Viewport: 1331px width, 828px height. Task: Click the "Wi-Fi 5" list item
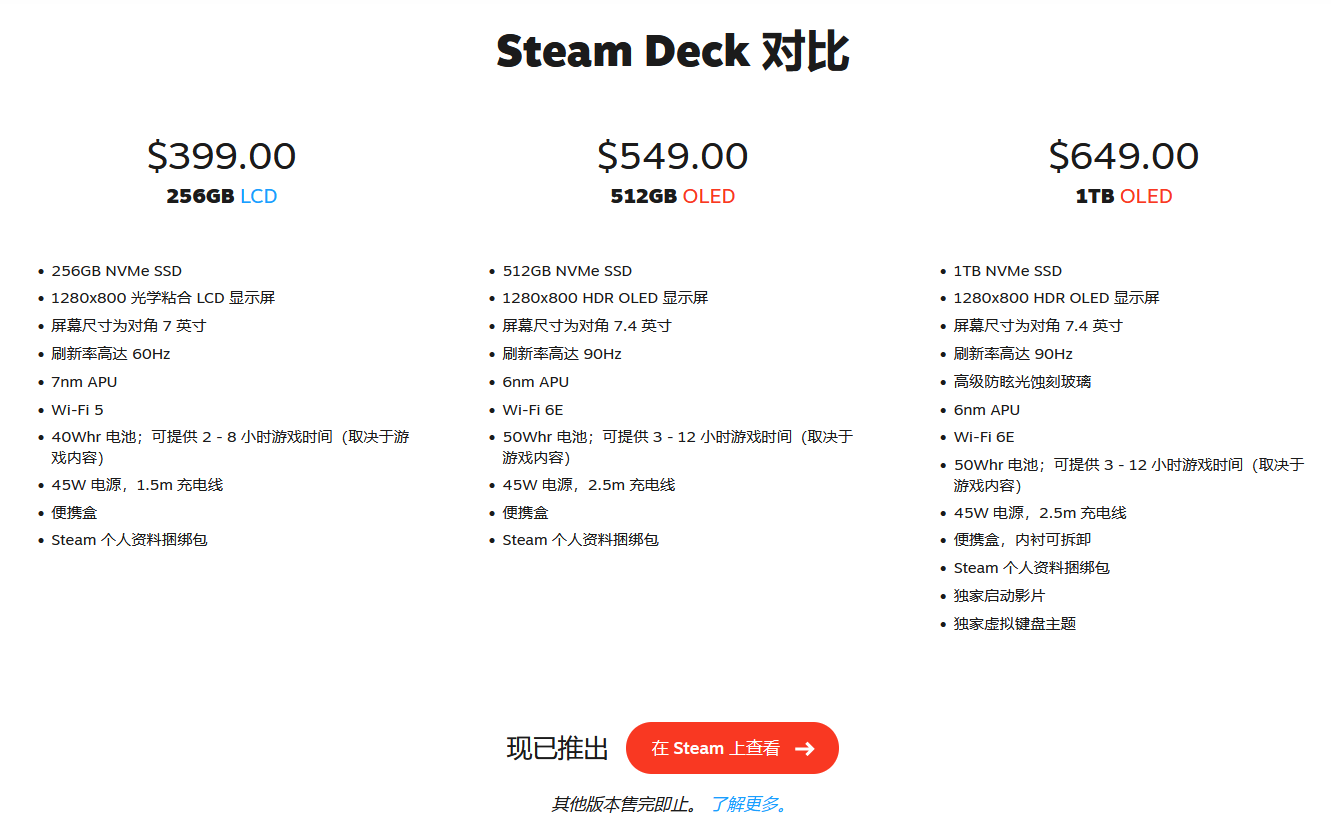coord(77,409)
